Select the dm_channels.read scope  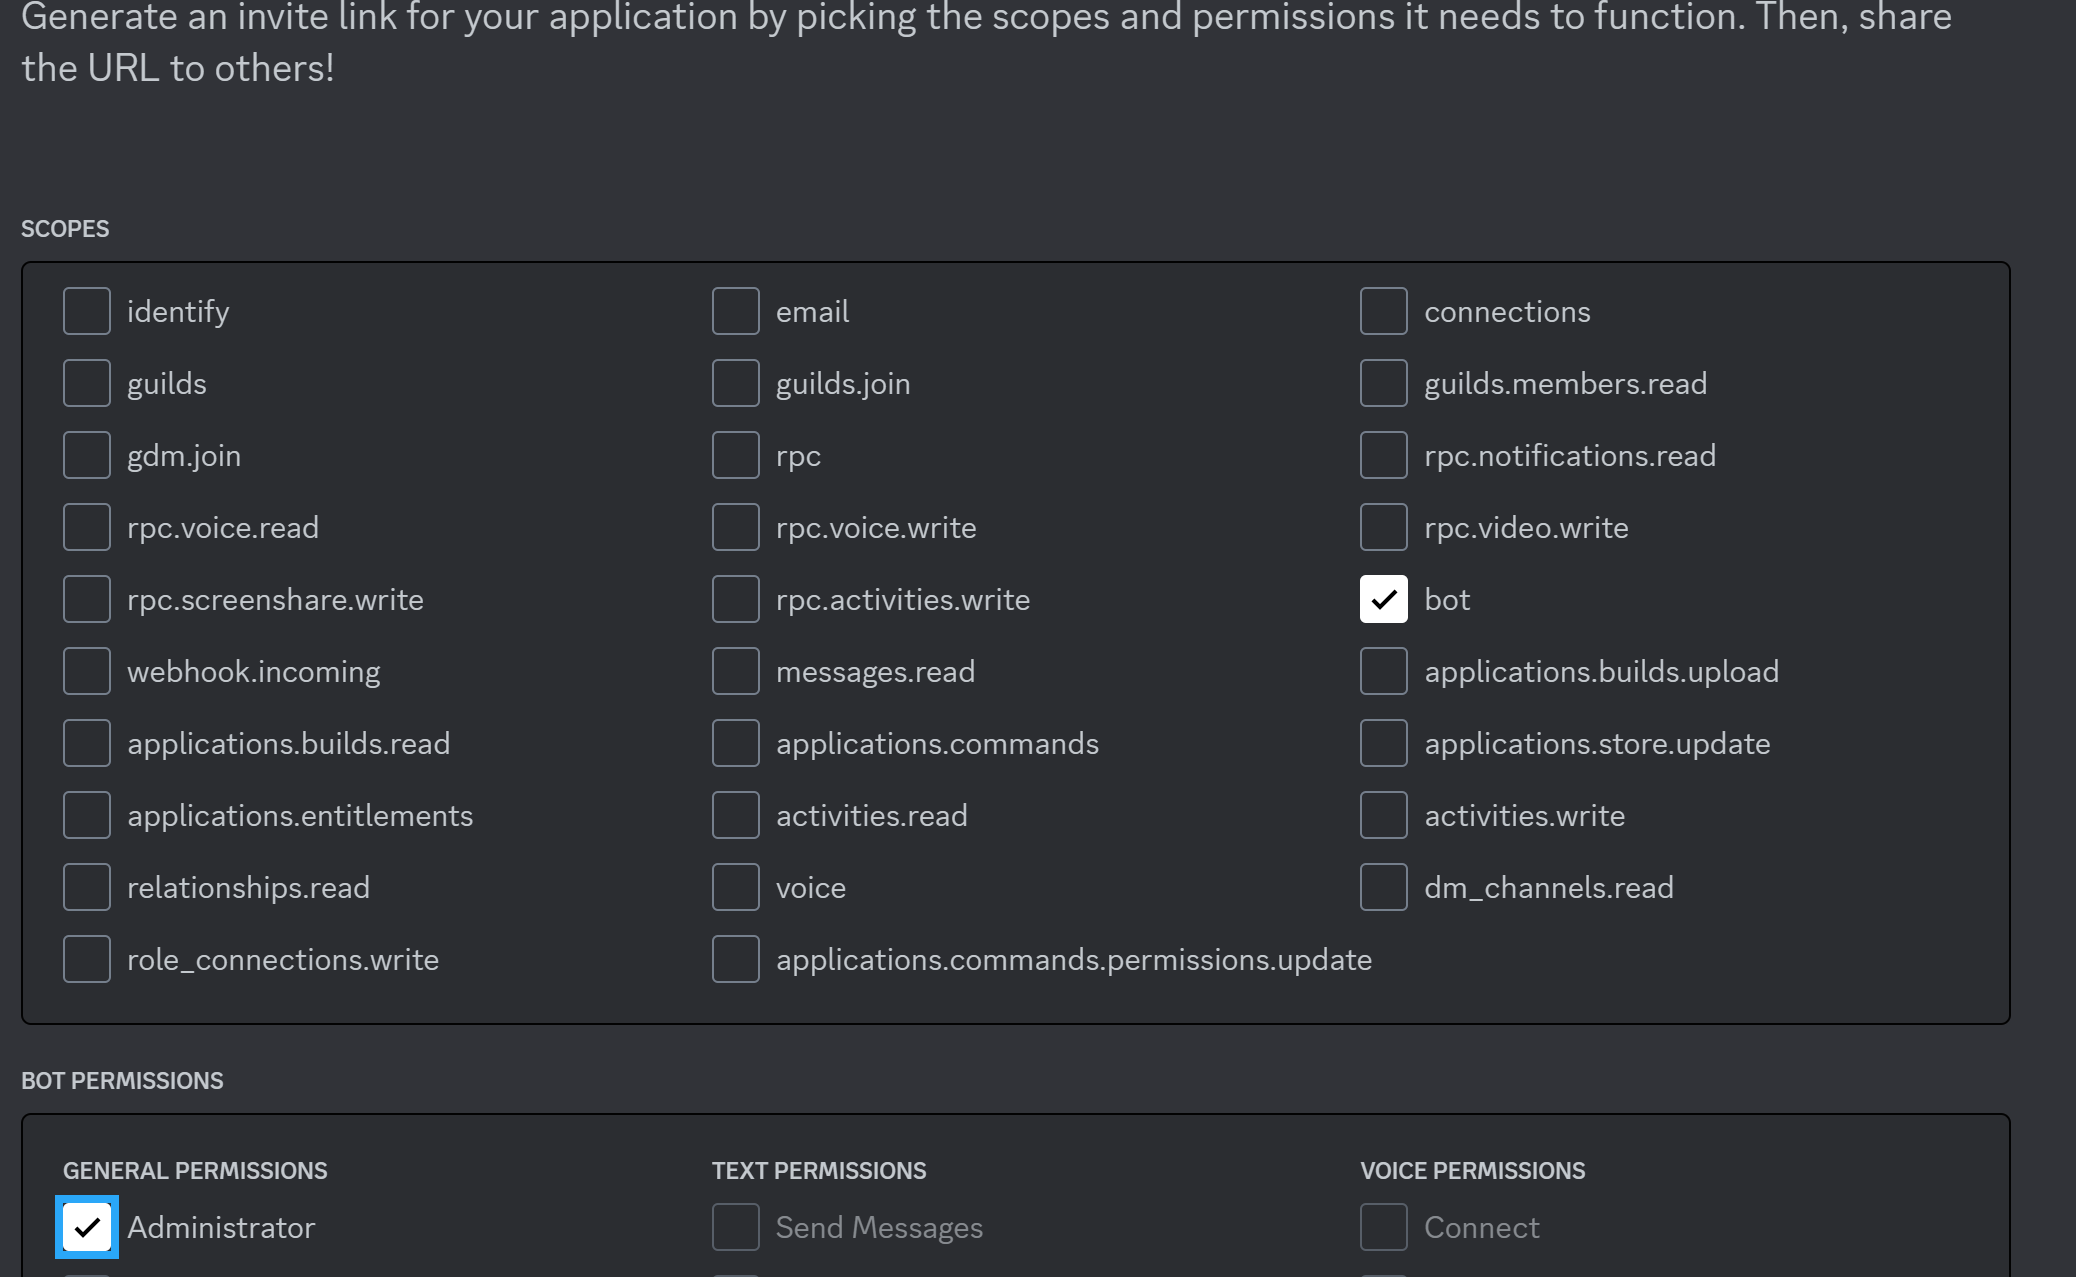tap(1383, 887)
